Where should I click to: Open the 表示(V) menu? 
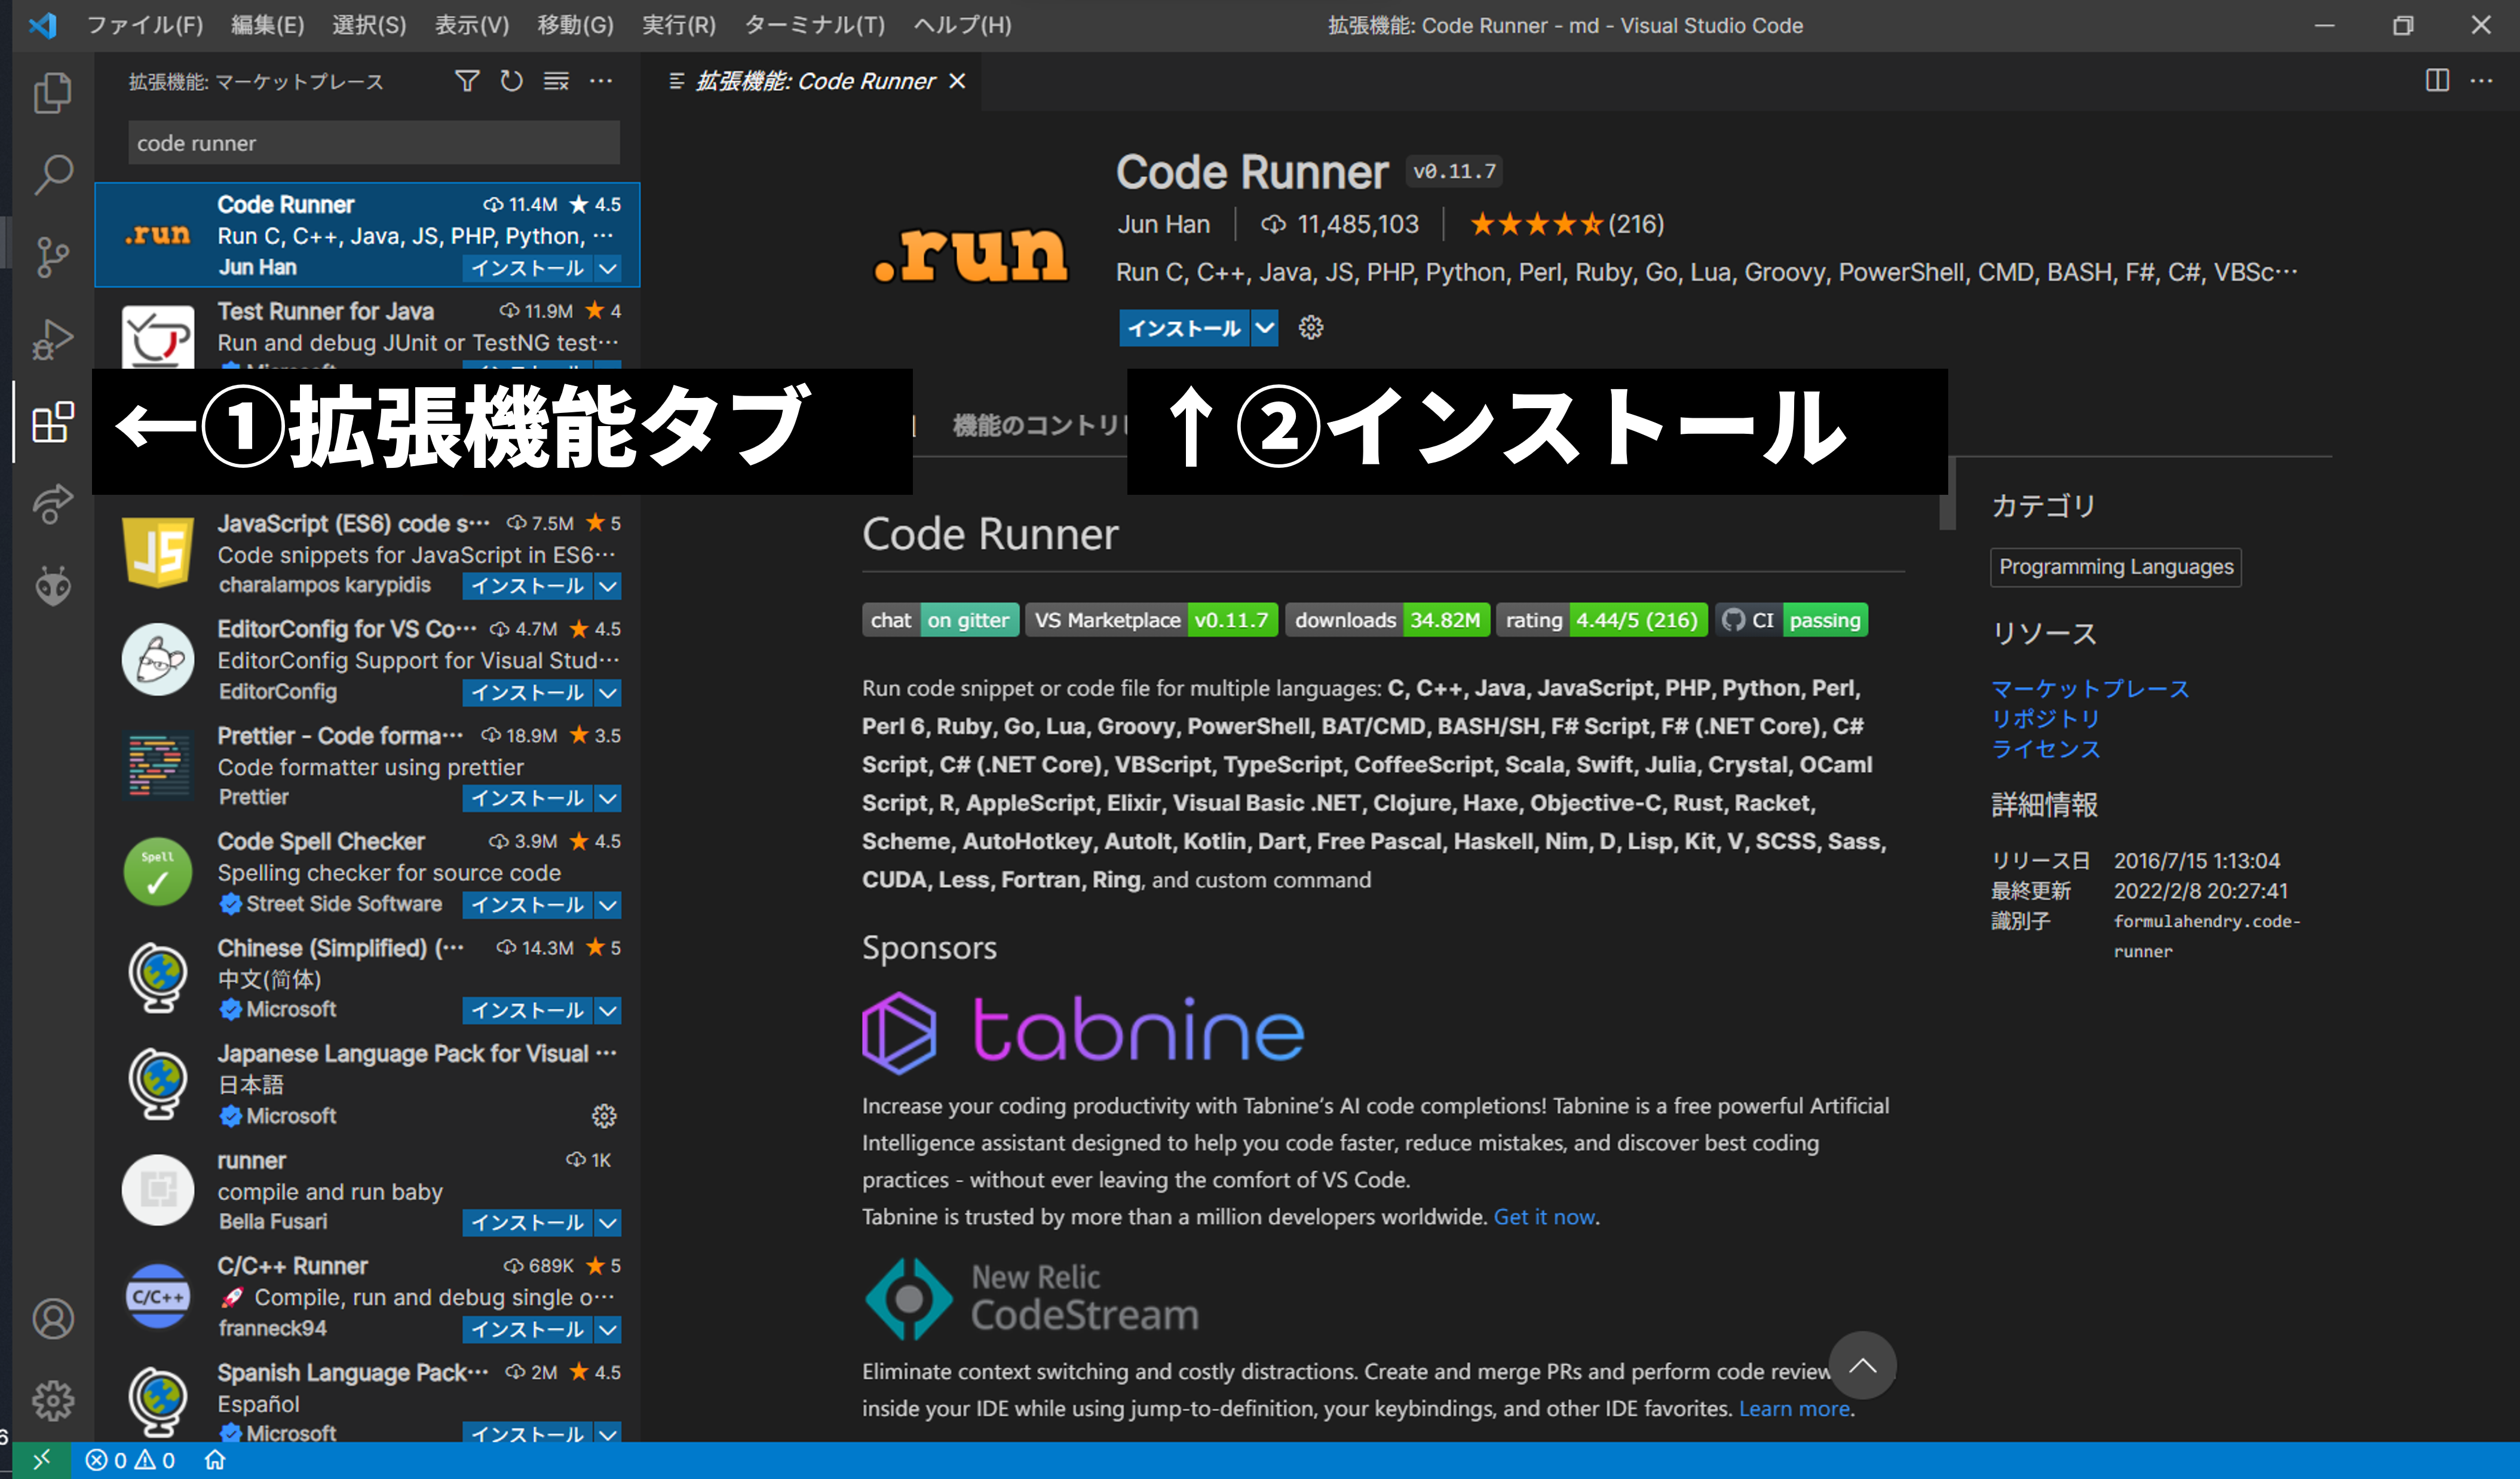[472, 25]
